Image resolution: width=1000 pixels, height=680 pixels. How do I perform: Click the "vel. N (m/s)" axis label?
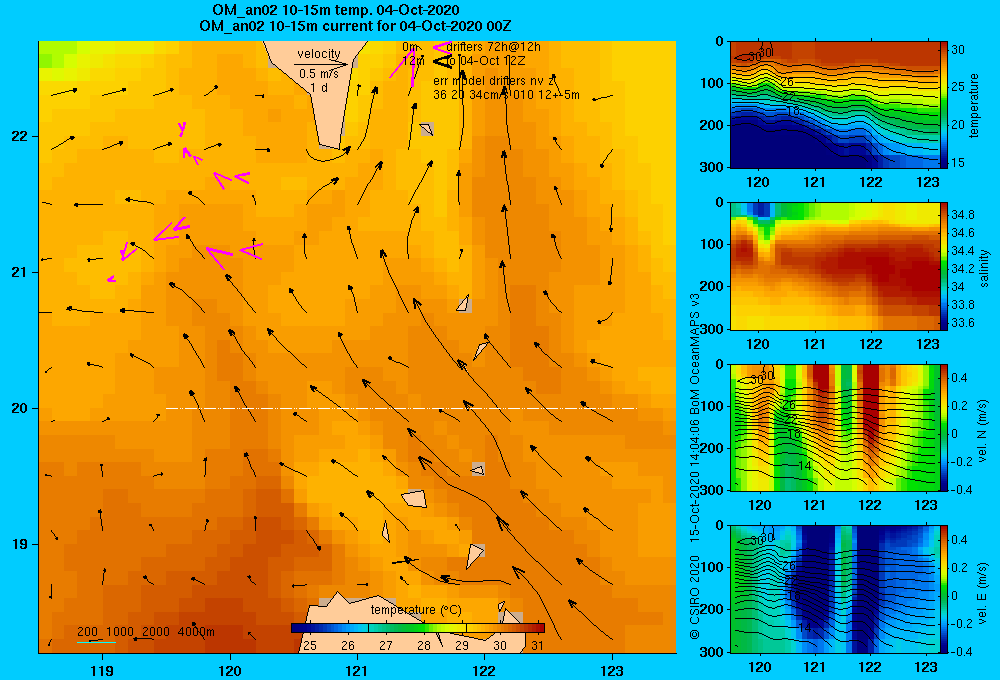point(983,431)
